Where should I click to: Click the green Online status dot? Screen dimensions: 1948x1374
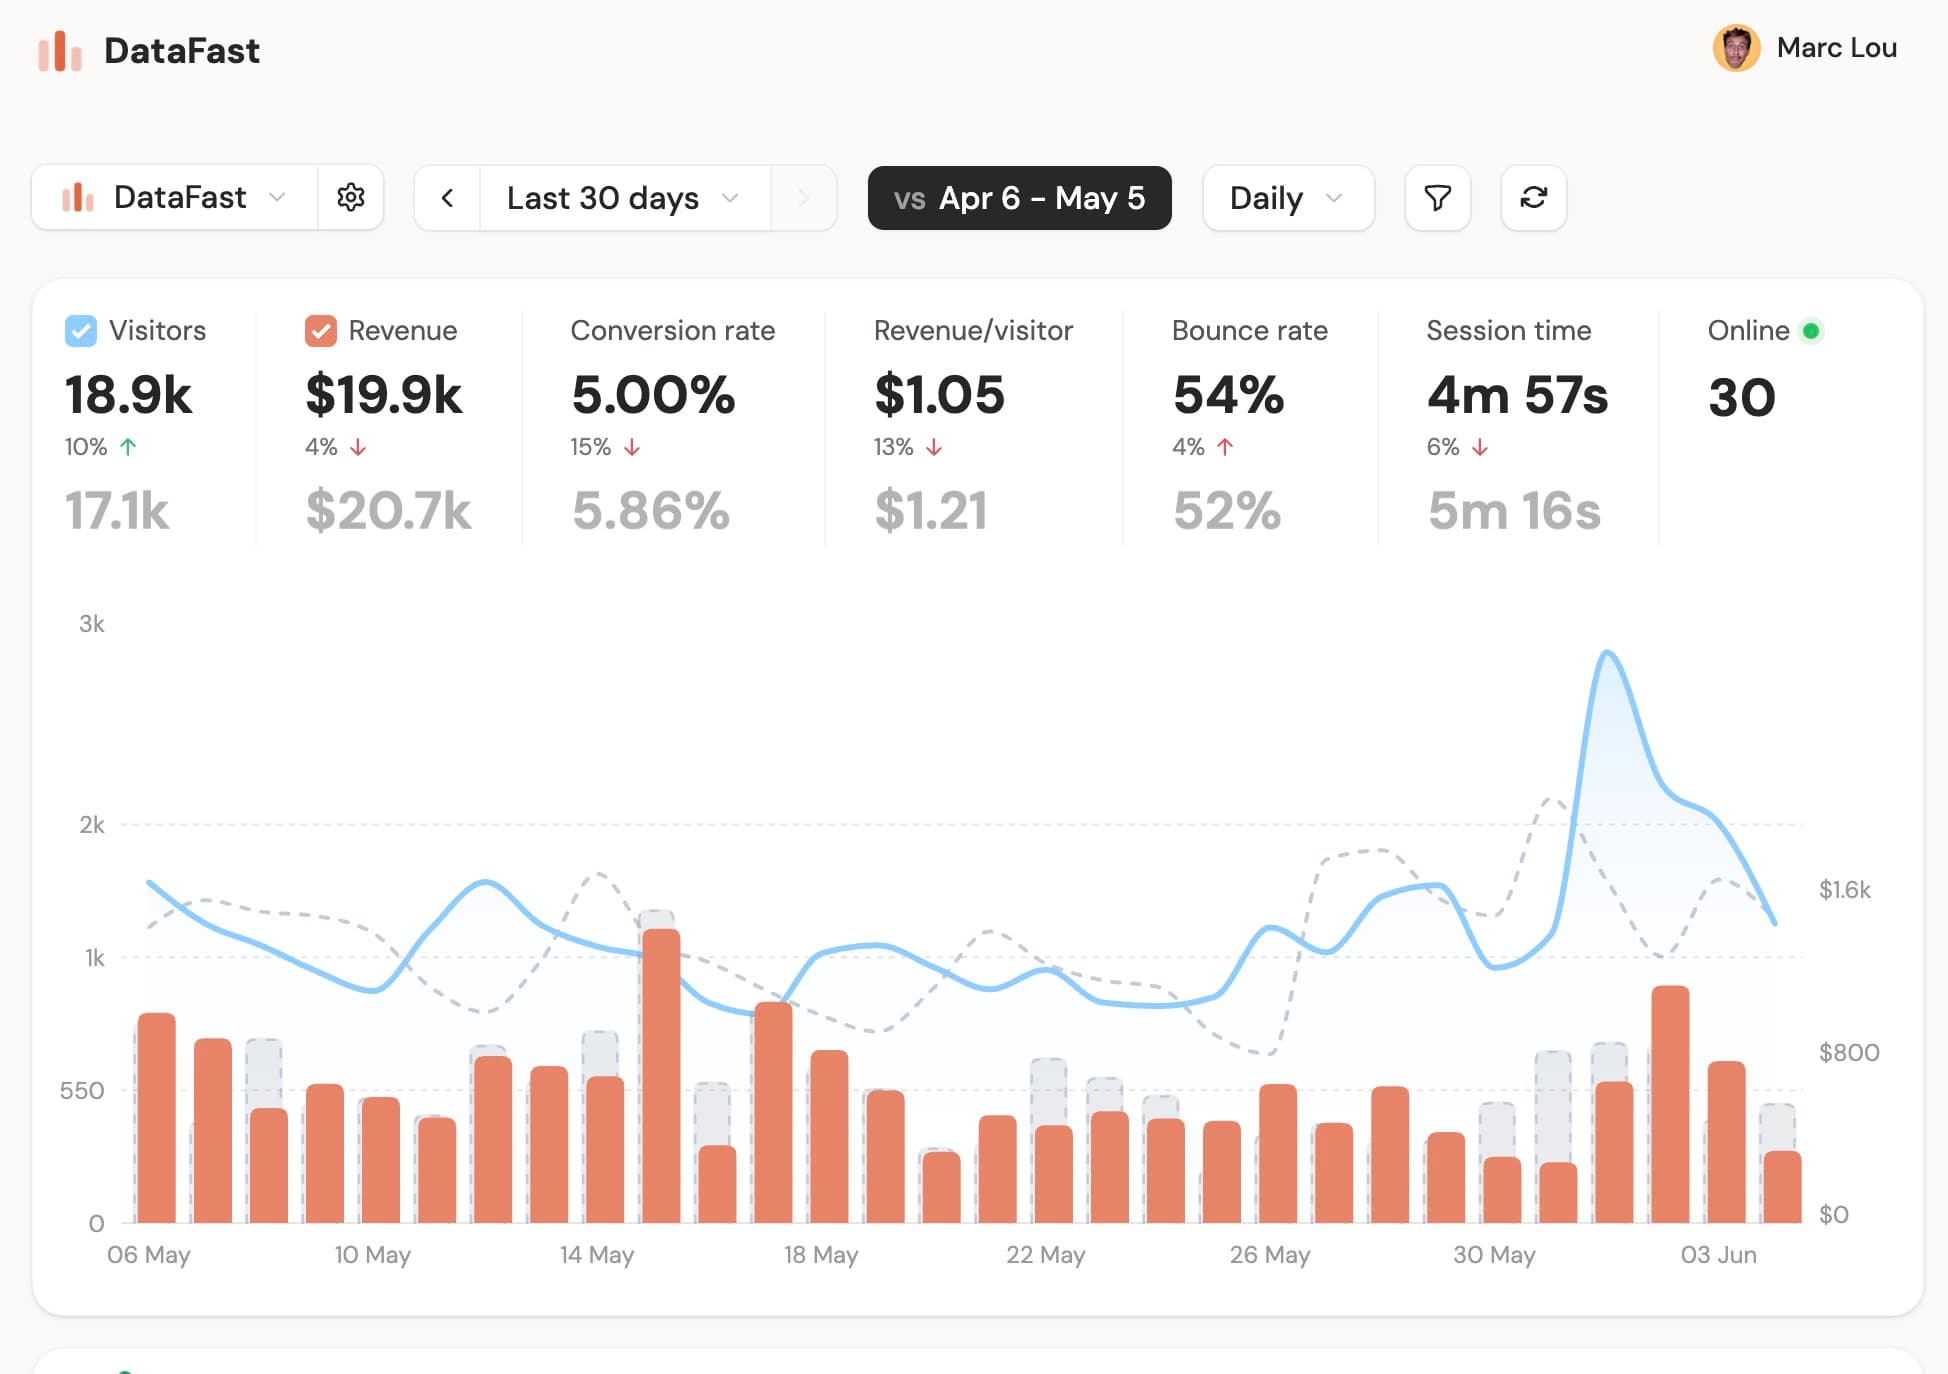pyautogui.click(x=1810, y=331)
